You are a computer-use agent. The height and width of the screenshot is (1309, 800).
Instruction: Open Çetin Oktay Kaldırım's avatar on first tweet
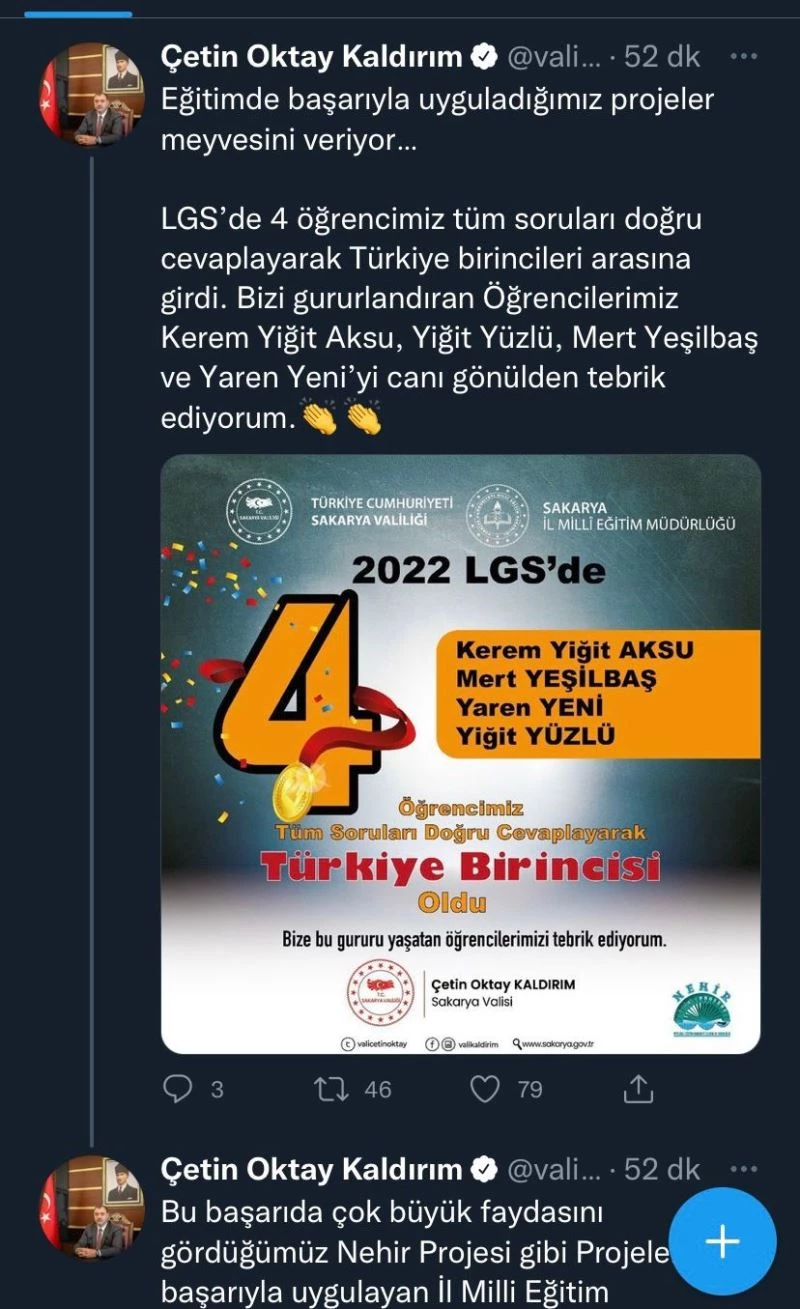point(91,93)
